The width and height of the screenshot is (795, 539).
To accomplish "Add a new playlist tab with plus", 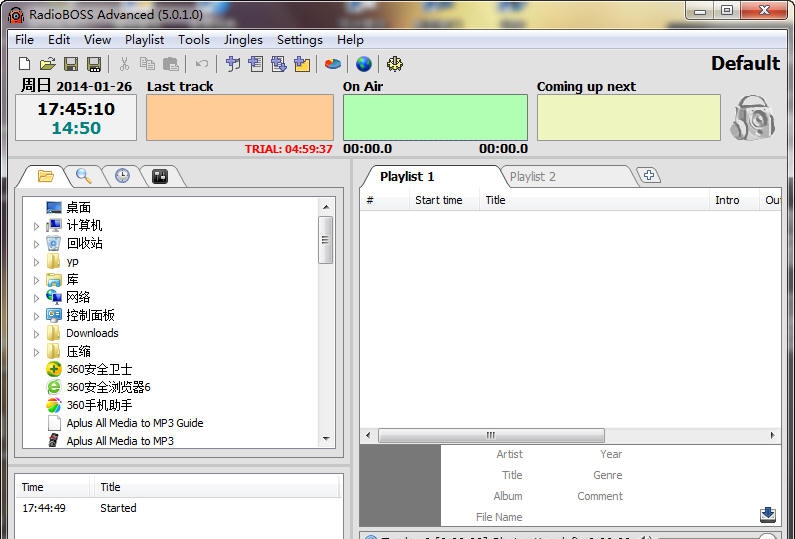I will coord(649,176).
